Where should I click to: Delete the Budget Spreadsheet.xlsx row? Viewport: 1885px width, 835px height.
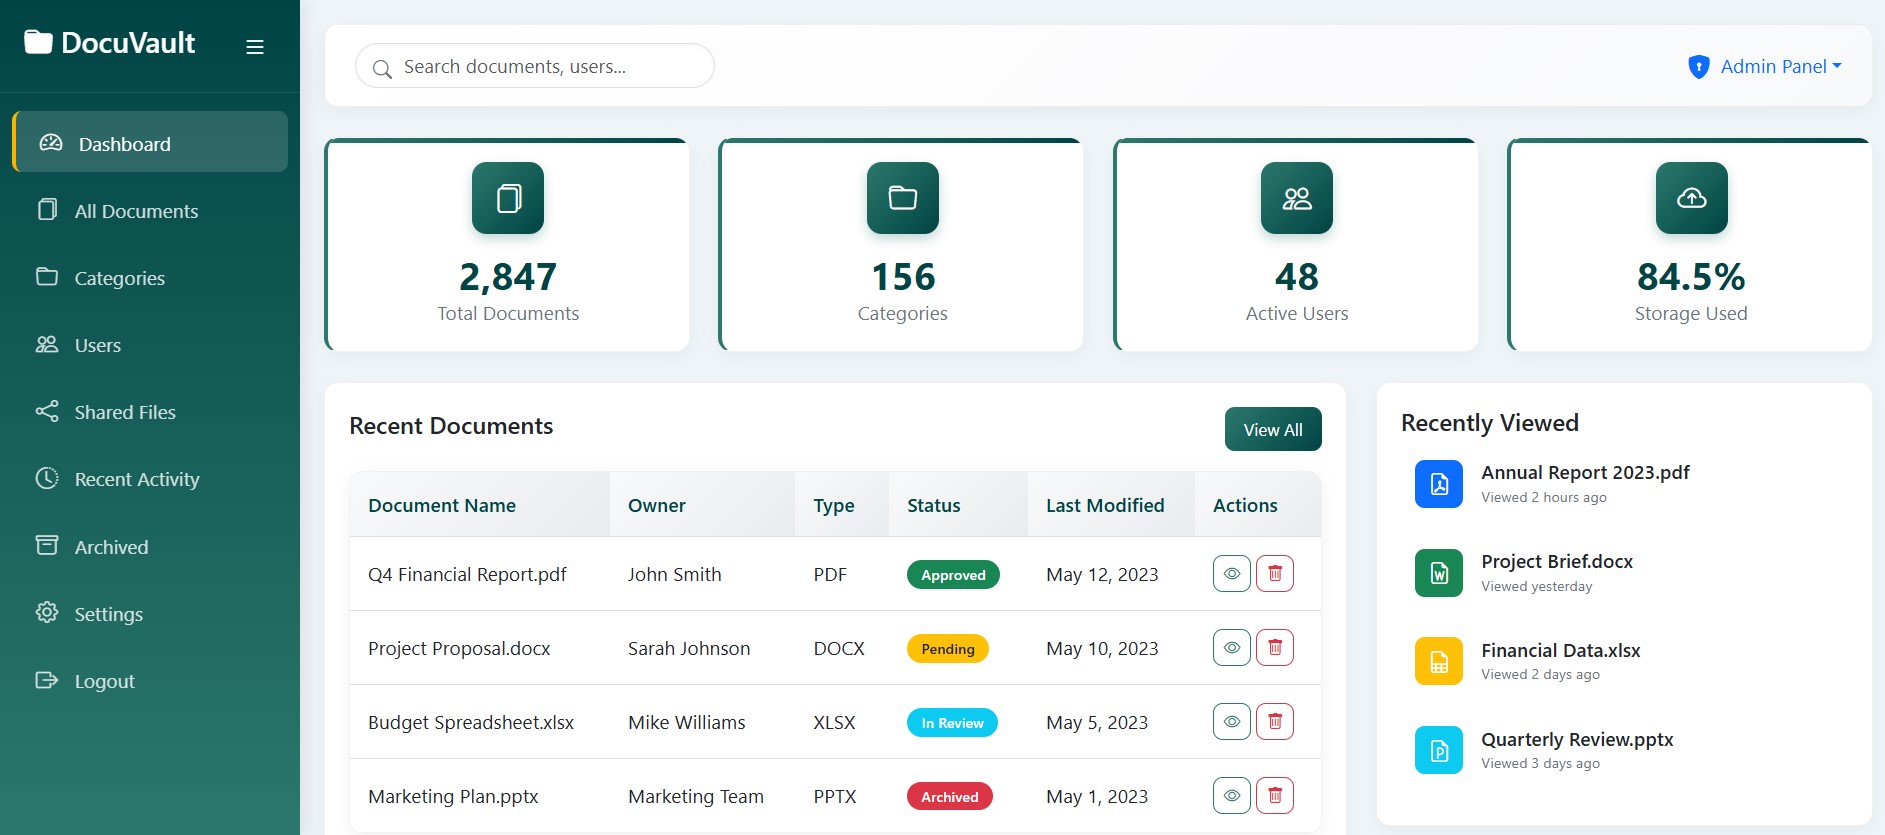tap(1274, 722)
